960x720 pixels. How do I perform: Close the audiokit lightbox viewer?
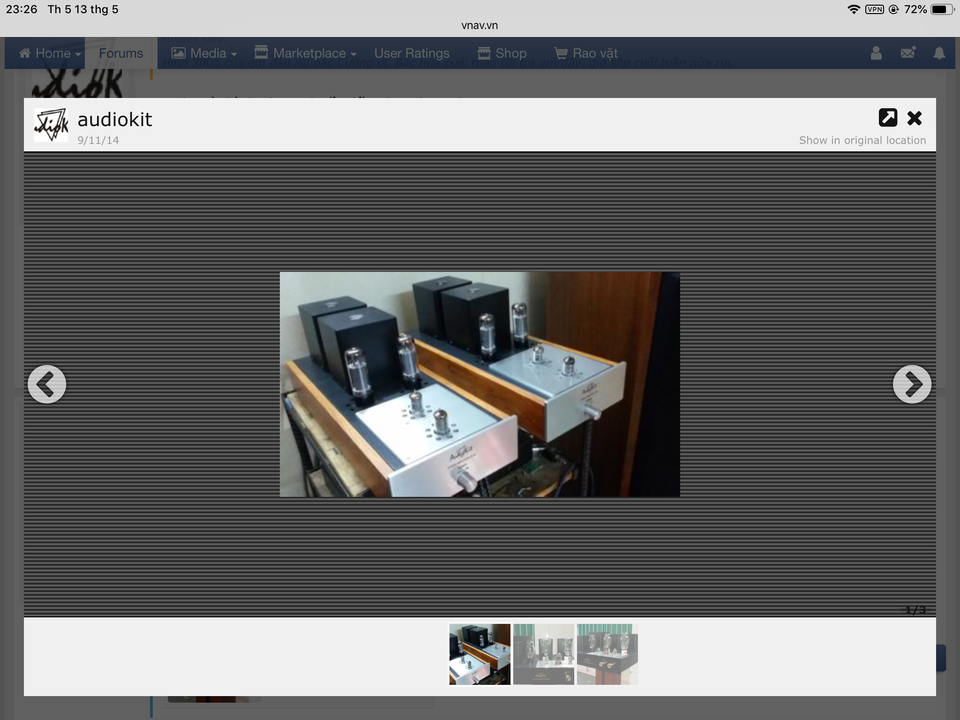tap(915, 118)
